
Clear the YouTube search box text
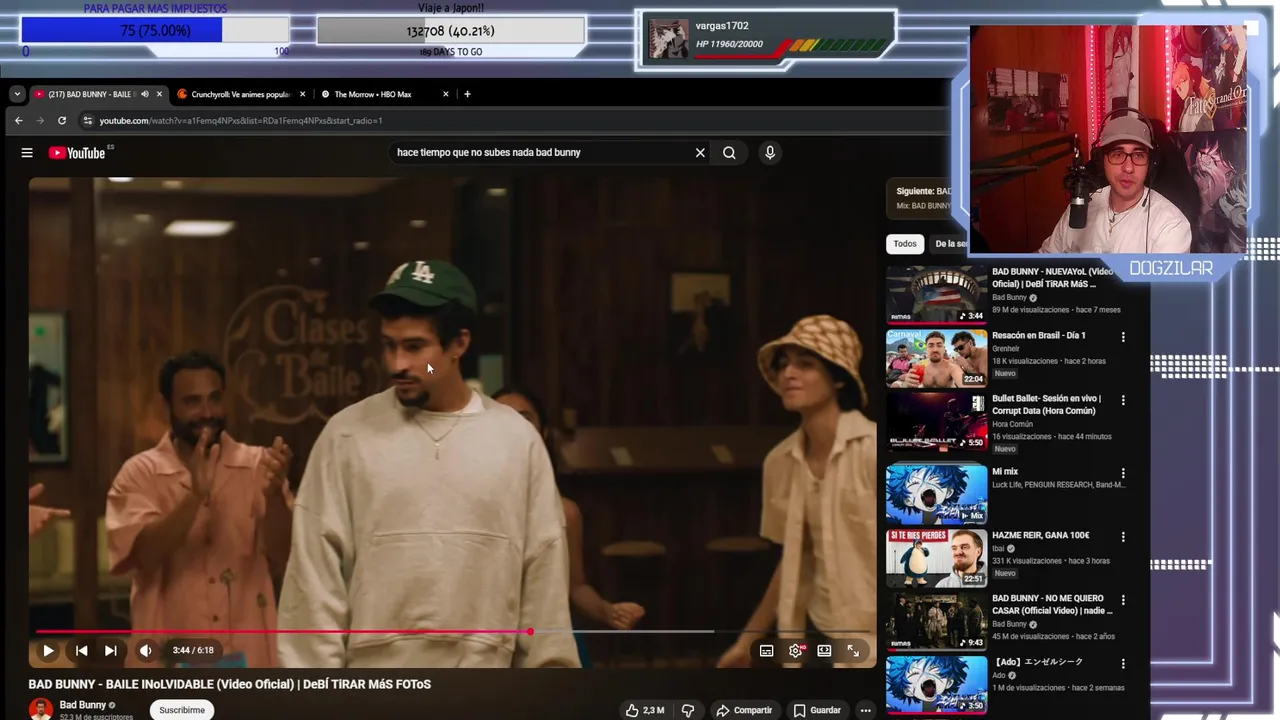pos(700,153)
